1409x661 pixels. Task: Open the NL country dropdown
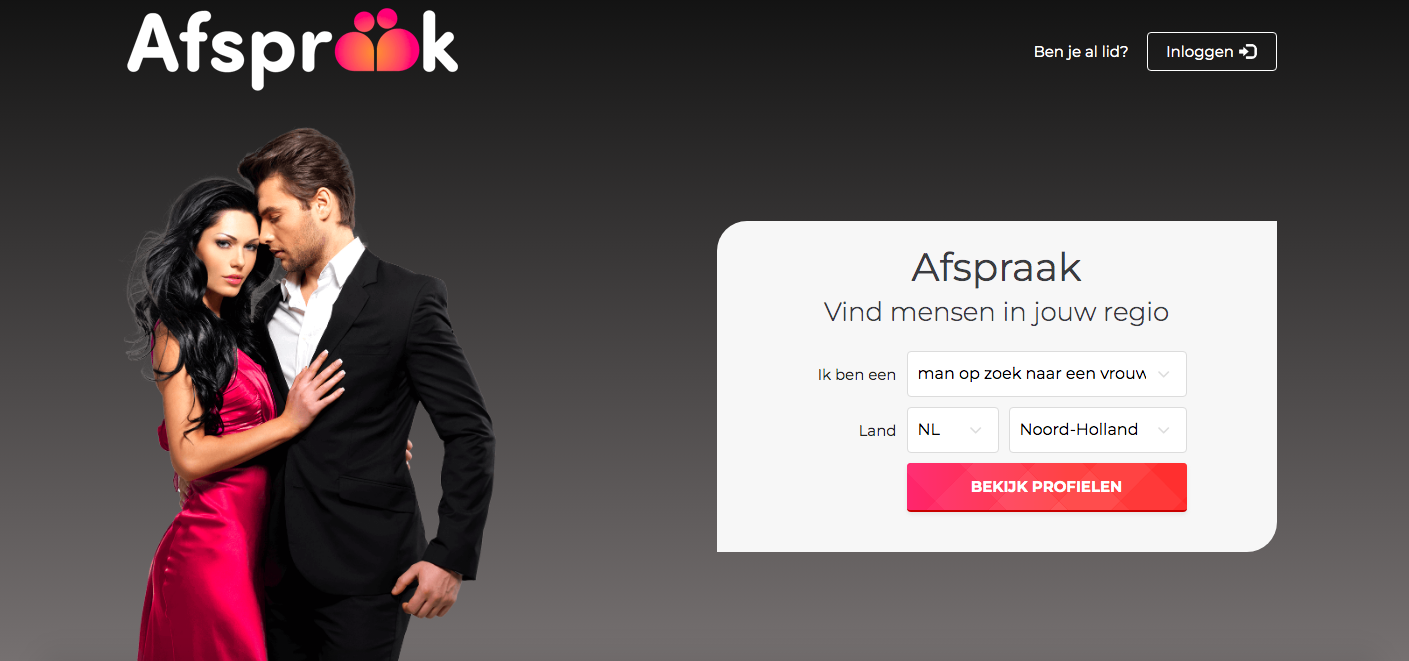(952, 430)
